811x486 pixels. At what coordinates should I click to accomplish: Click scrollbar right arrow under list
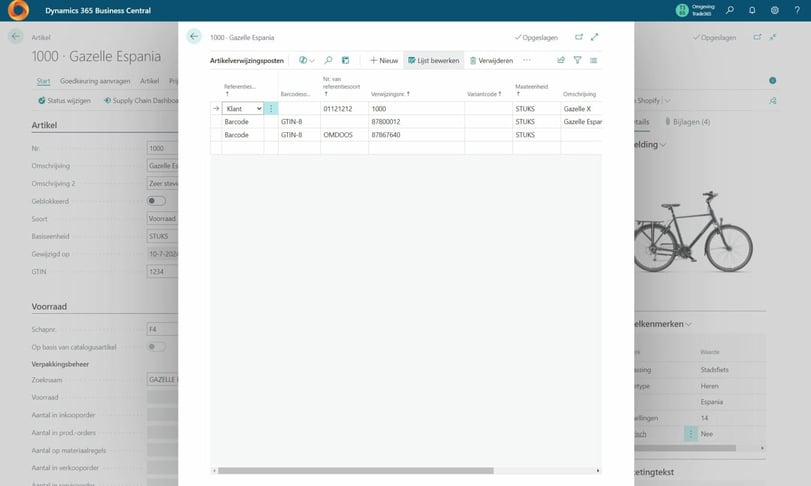[598, 470]
